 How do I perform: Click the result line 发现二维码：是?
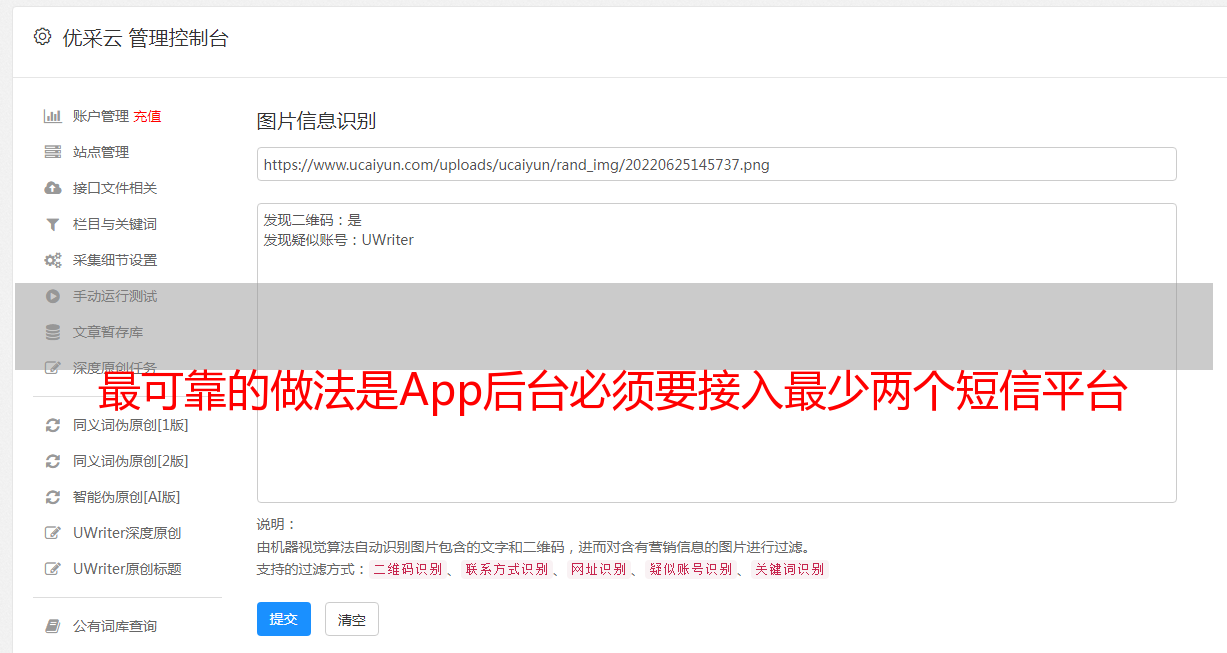click(312, 220)
